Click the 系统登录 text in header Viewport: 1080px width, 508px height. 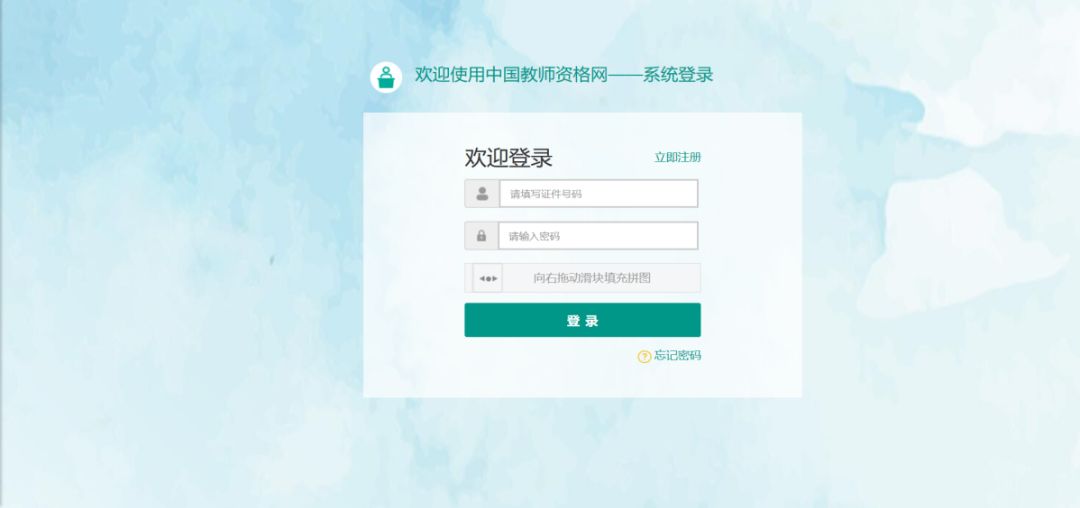678,75
